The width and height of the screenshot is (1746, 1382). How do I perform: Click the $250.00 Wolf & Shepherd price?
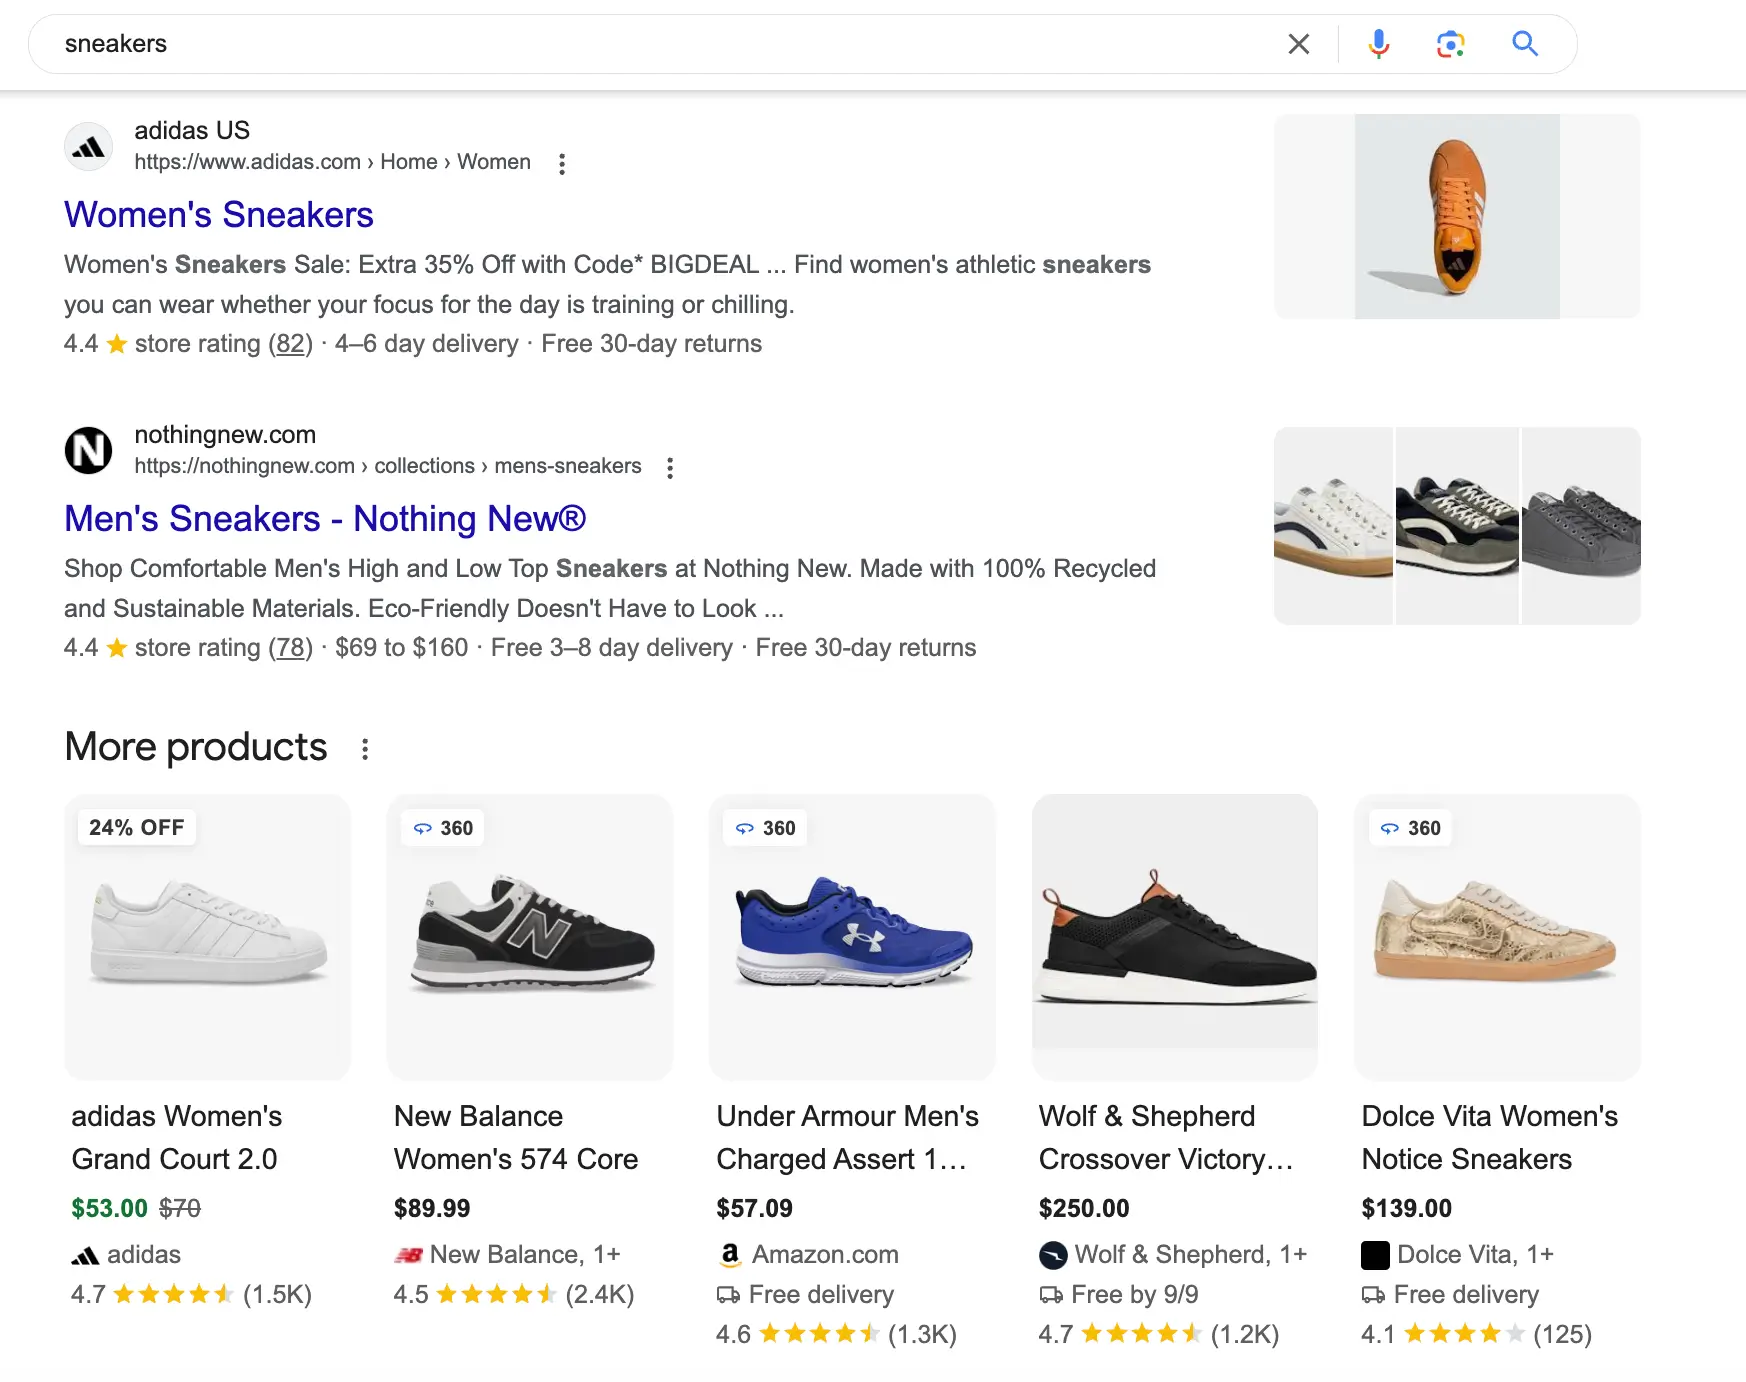coord(1084,1209)
